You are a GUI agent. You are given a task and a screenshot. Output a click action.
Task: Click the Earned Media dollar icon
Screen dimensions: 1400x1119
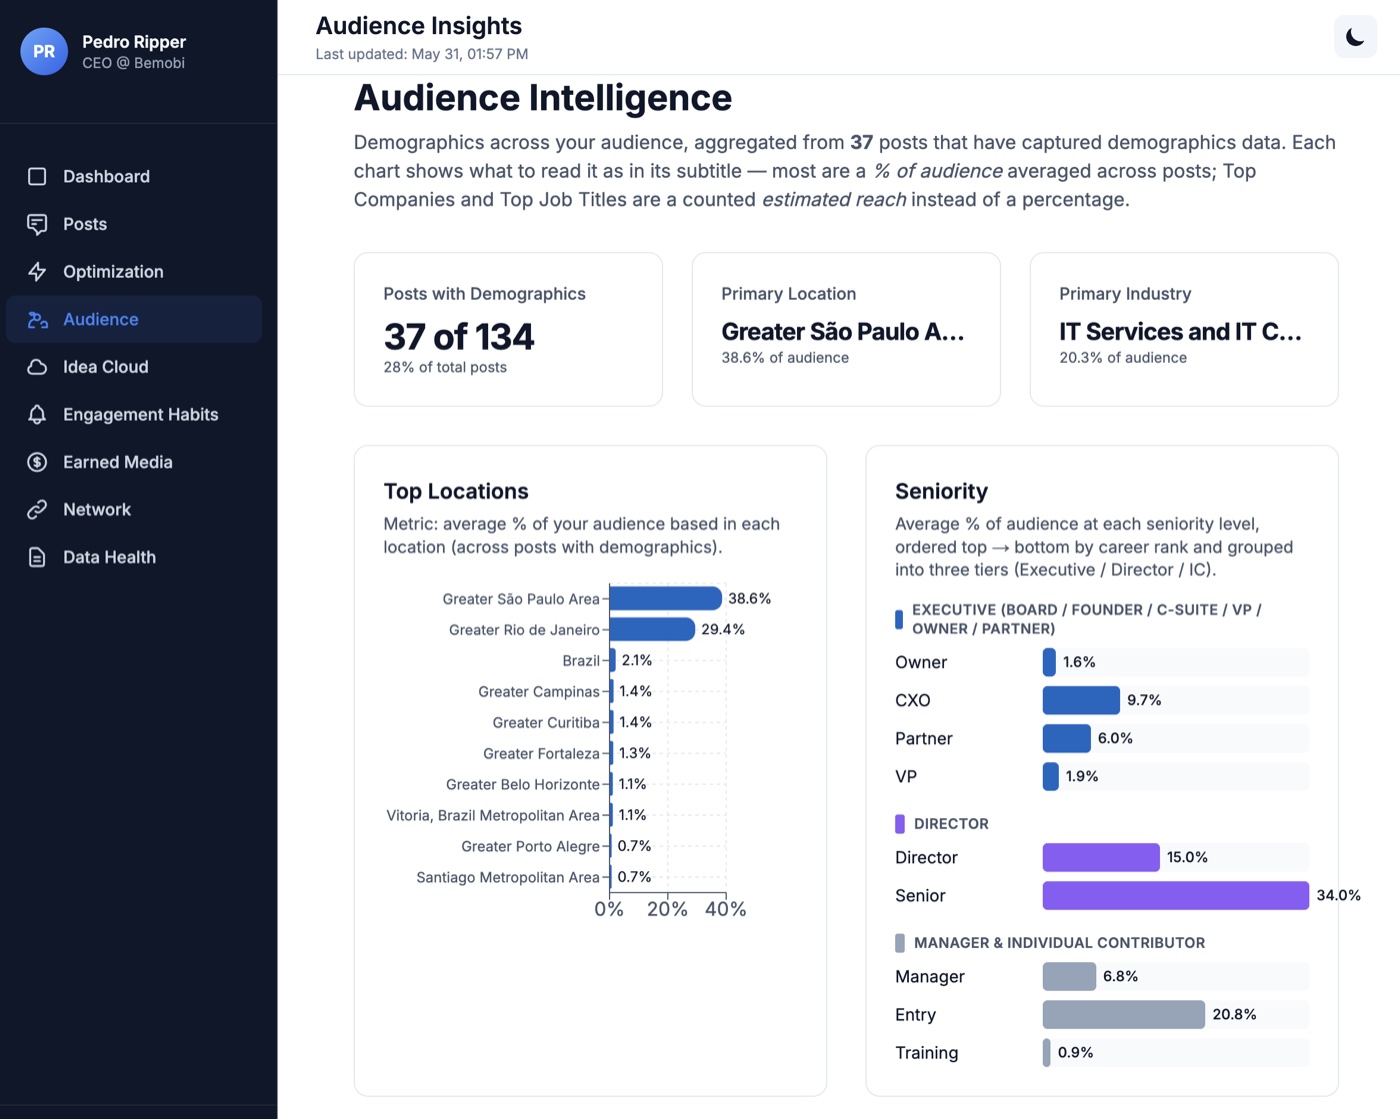37,462
